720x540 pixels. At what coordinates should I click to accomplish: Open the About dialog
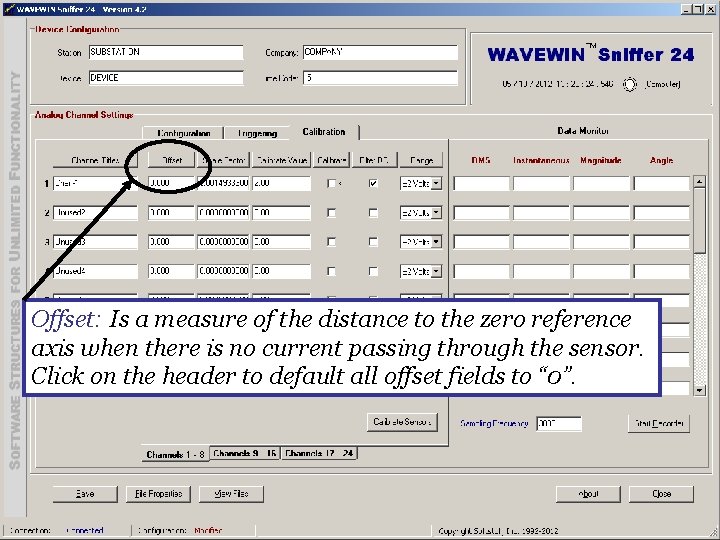(x=588, y=494)
